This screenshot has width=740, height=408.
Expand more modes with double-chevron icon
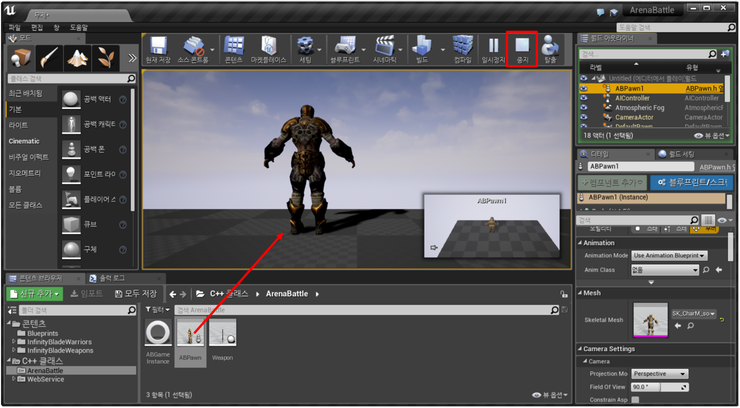(132, 58)
